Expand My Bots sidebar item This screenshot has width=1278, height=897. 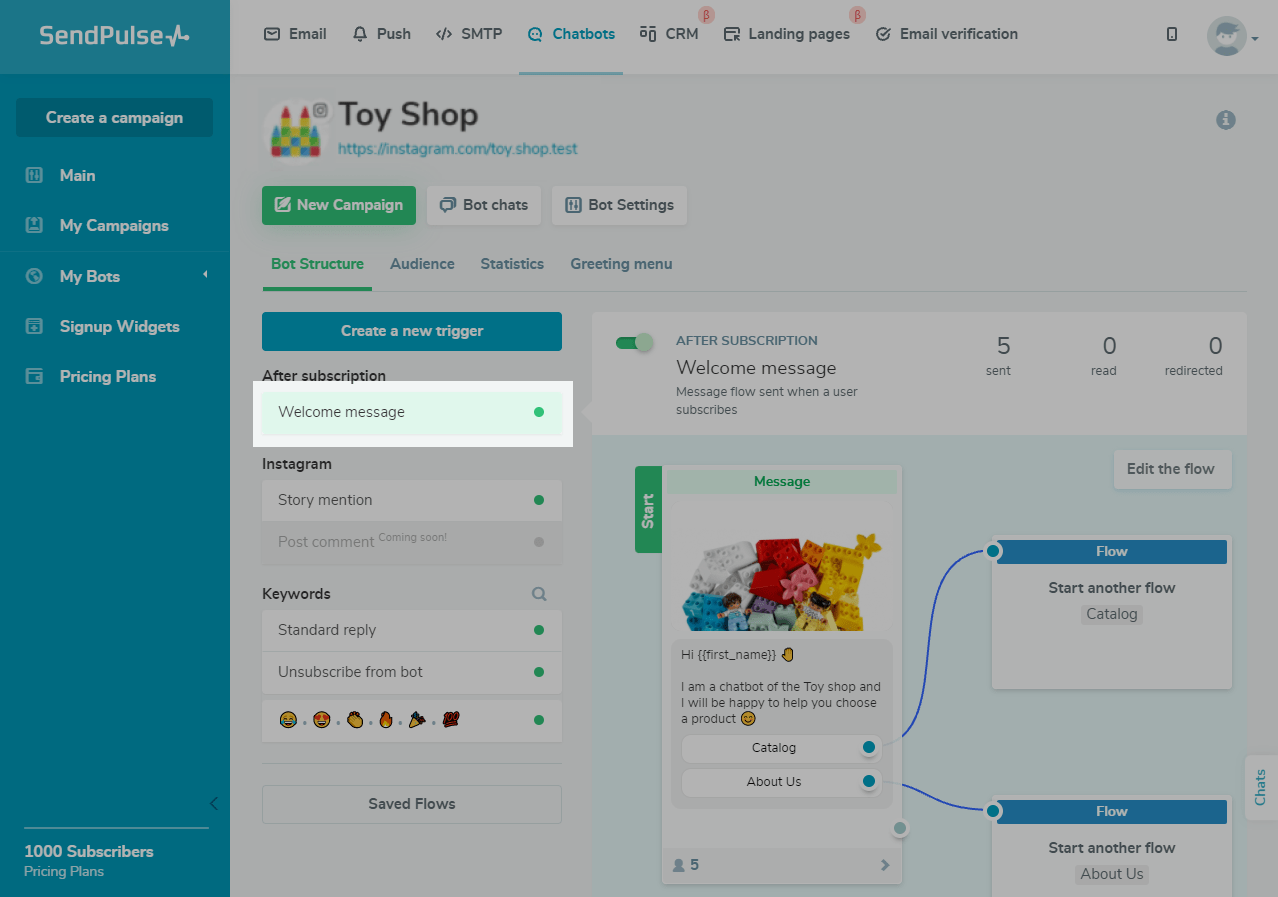point(114,276)
